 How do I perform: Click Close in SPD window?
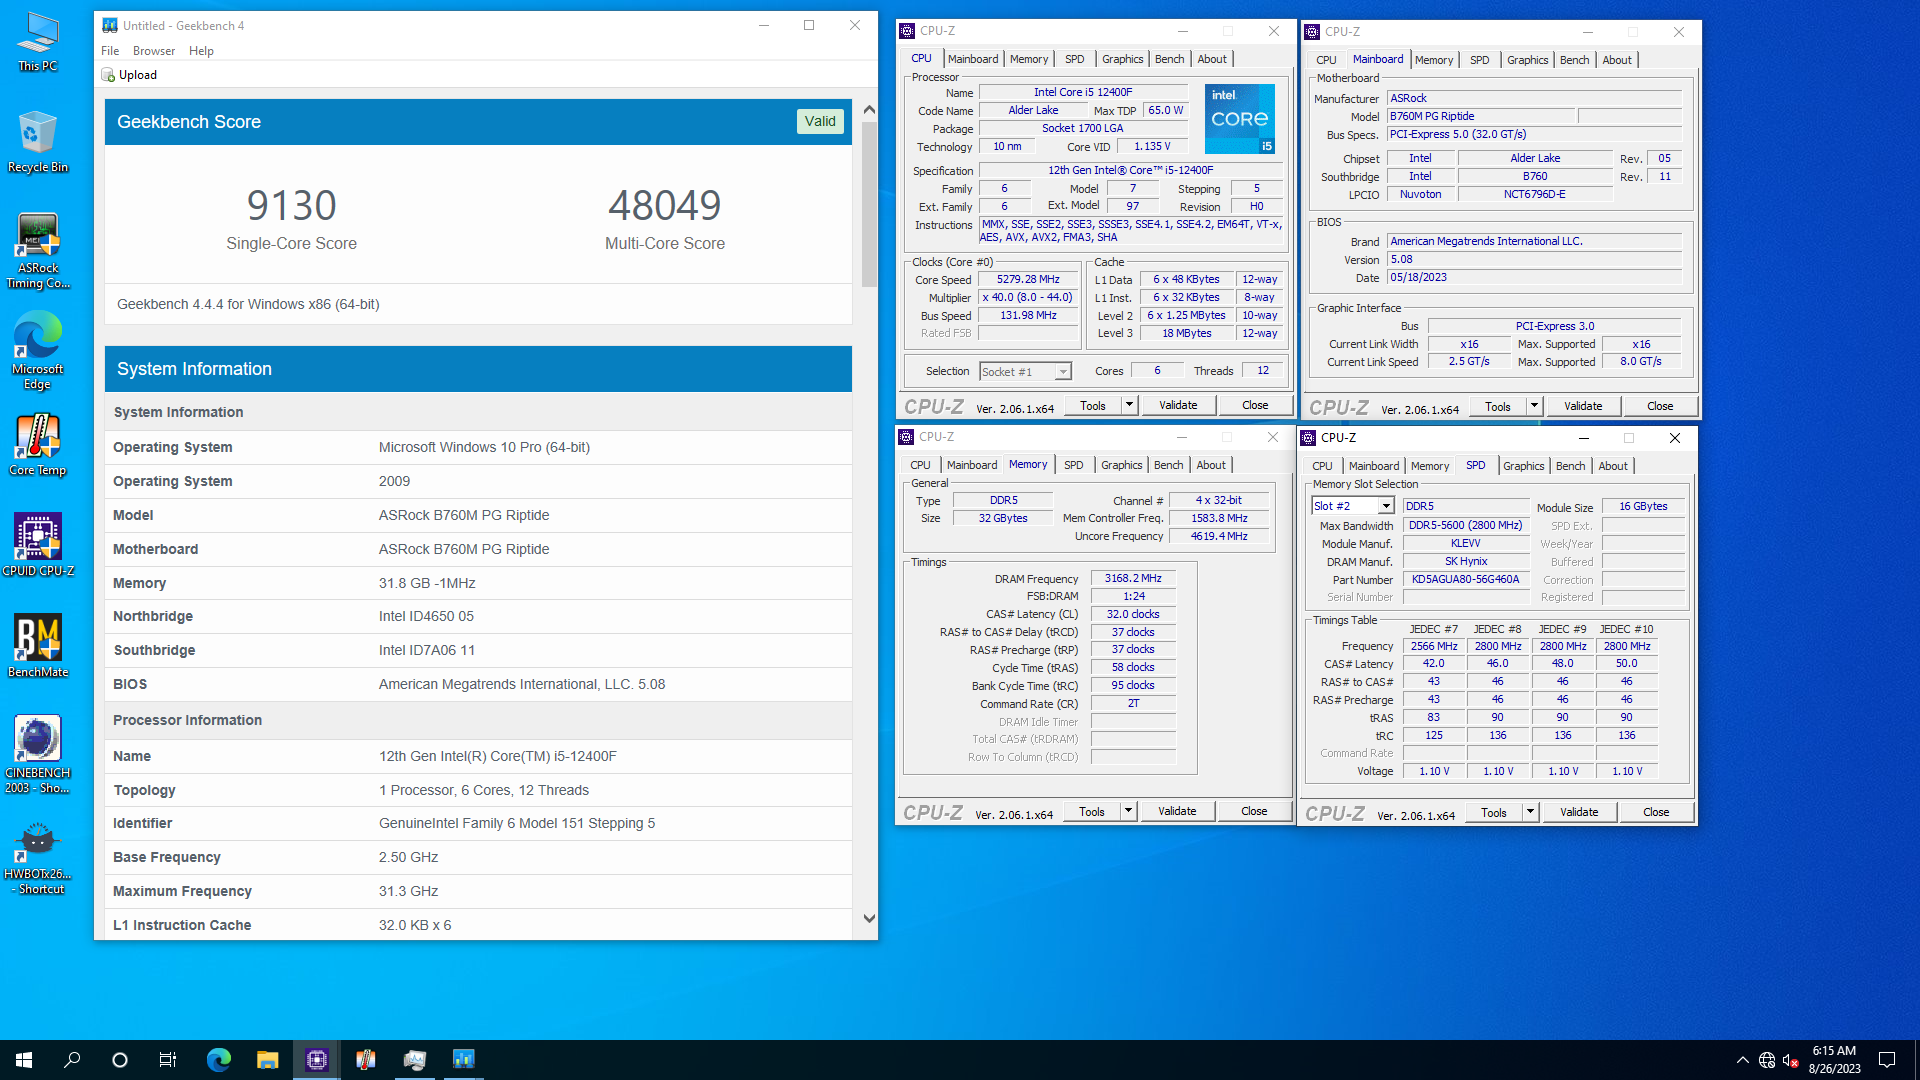[1656, 812]
